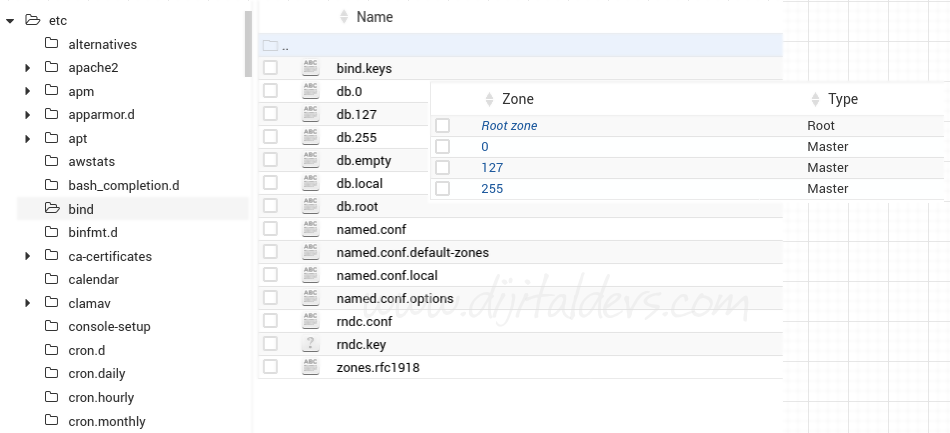Click the folder tree vertical scrollbar
Screen dimensions: 950x433
point(248,45)
